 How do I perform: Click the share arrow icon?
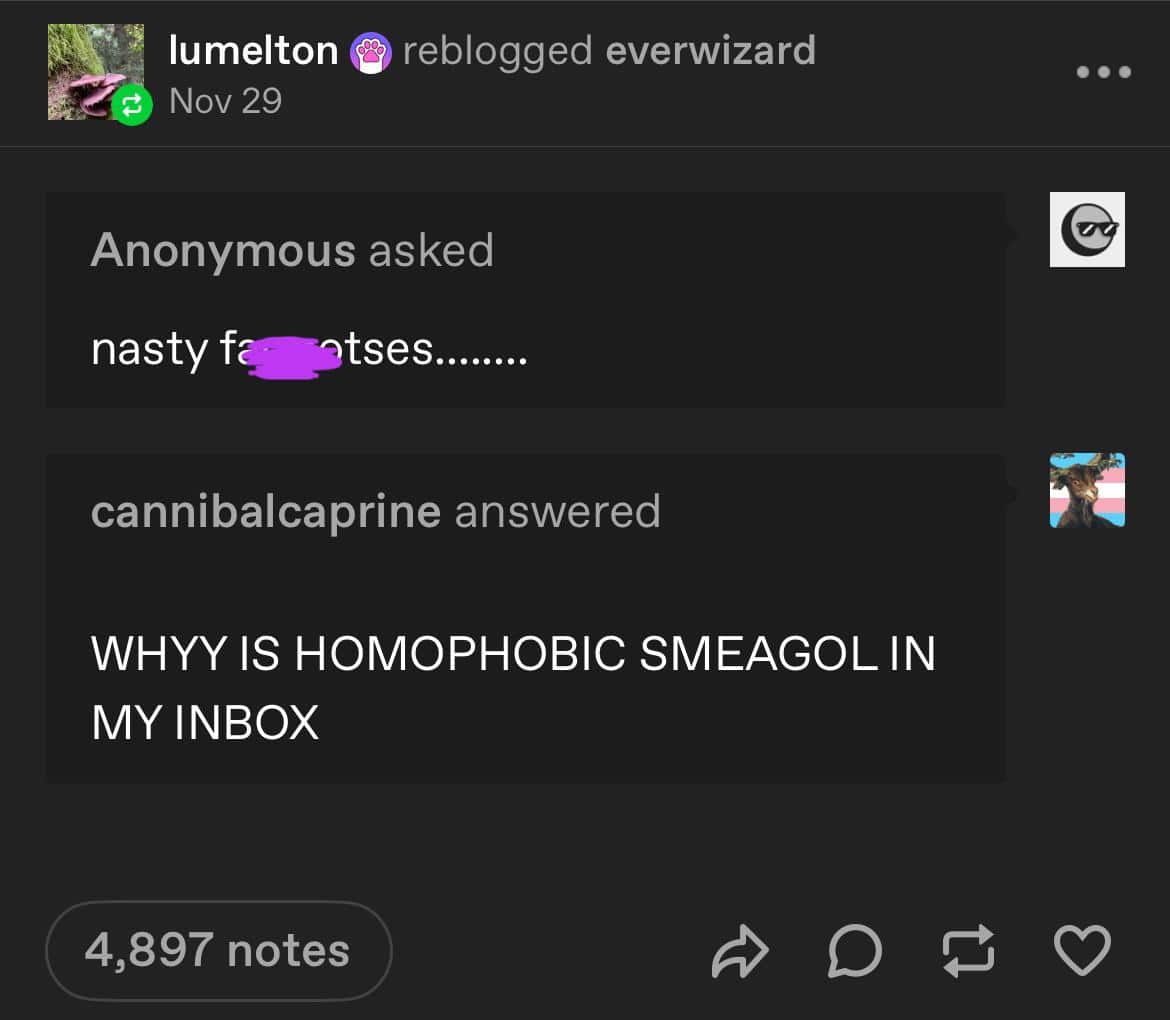click(x=739, y=951)
